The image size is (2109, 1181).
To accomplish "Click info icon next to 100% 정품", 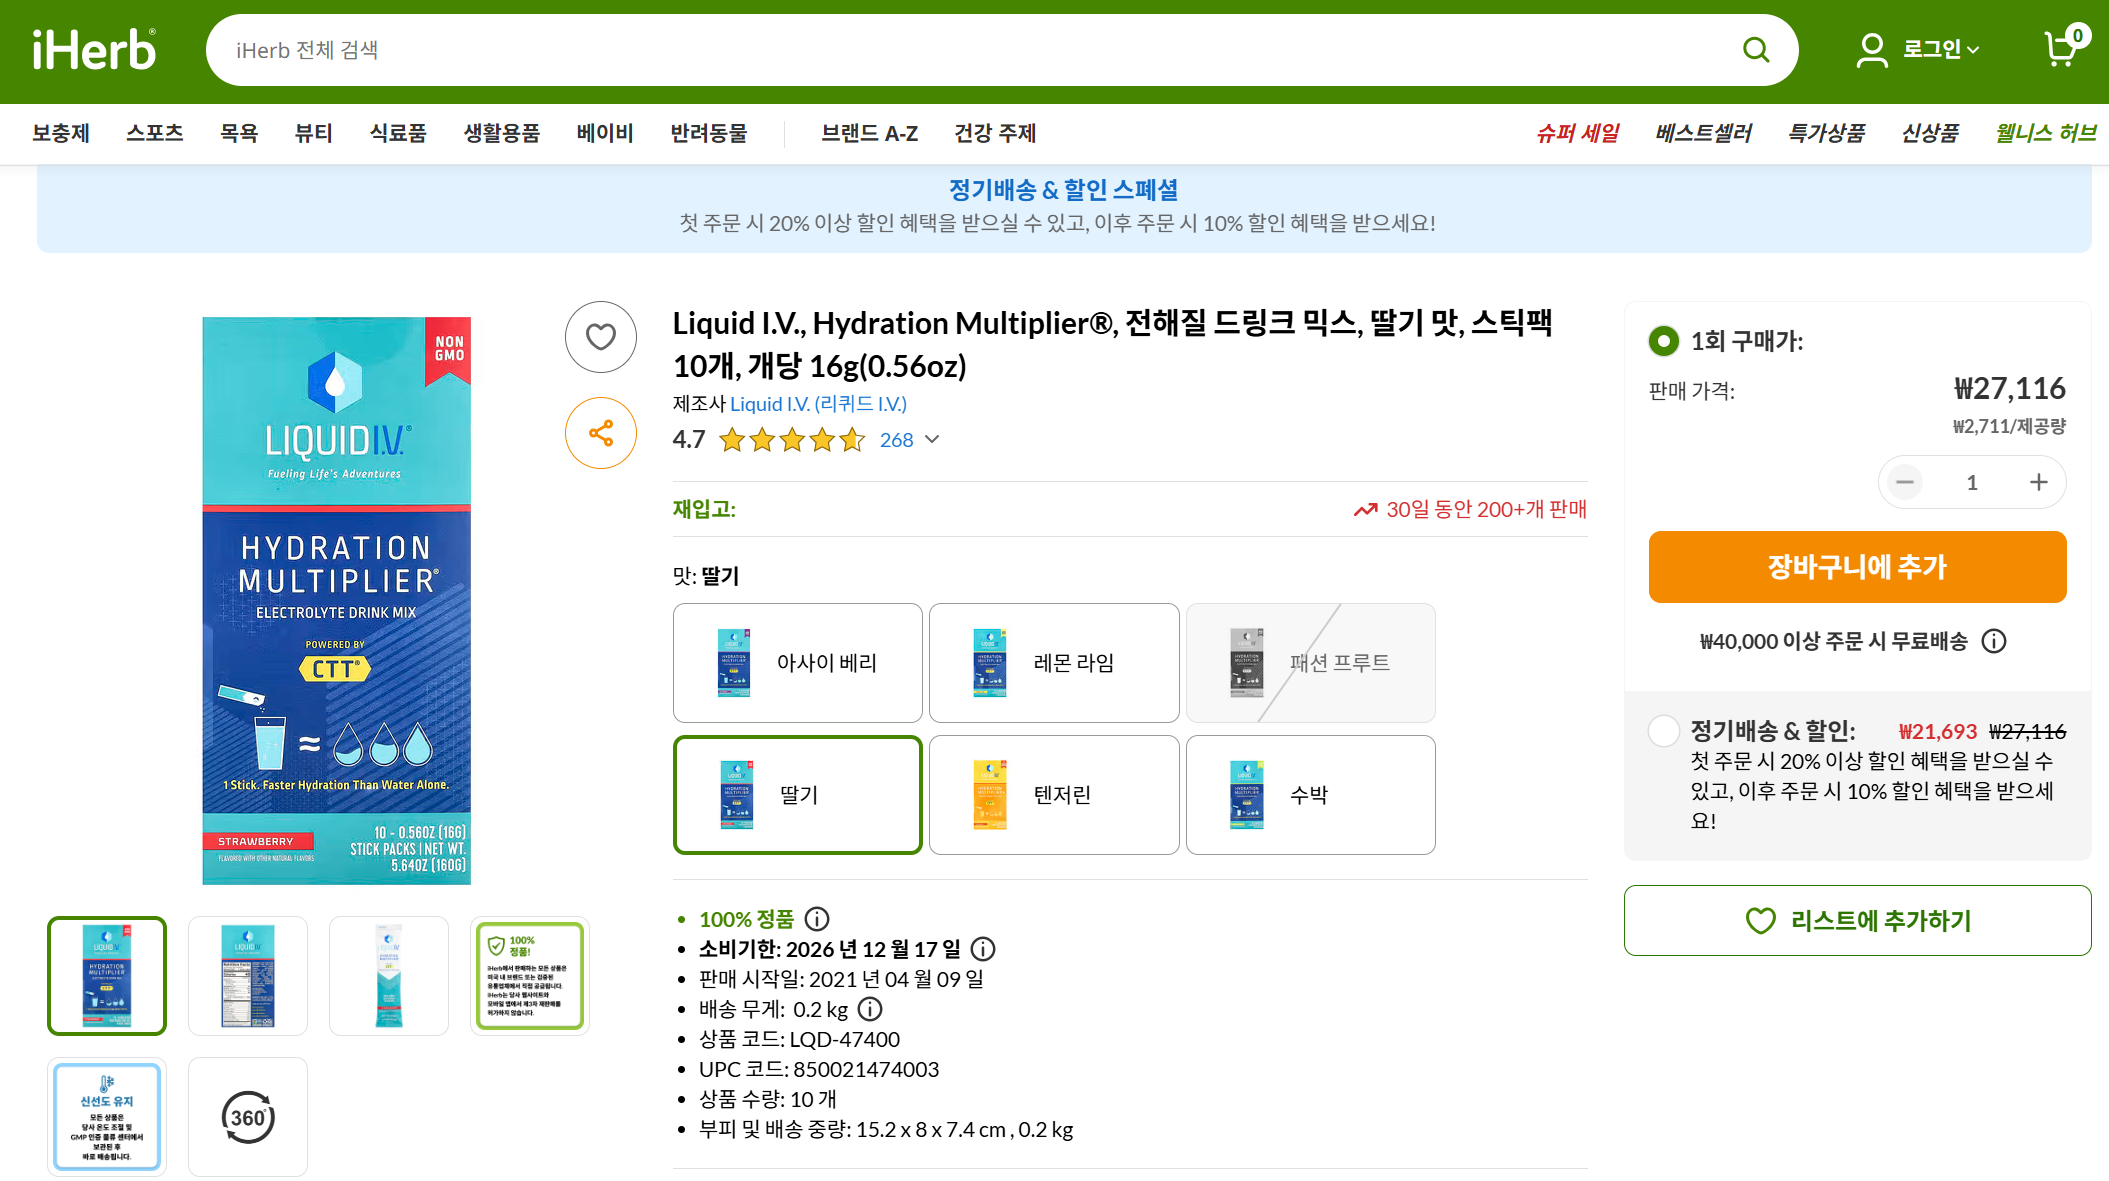I will click(817, 919).
